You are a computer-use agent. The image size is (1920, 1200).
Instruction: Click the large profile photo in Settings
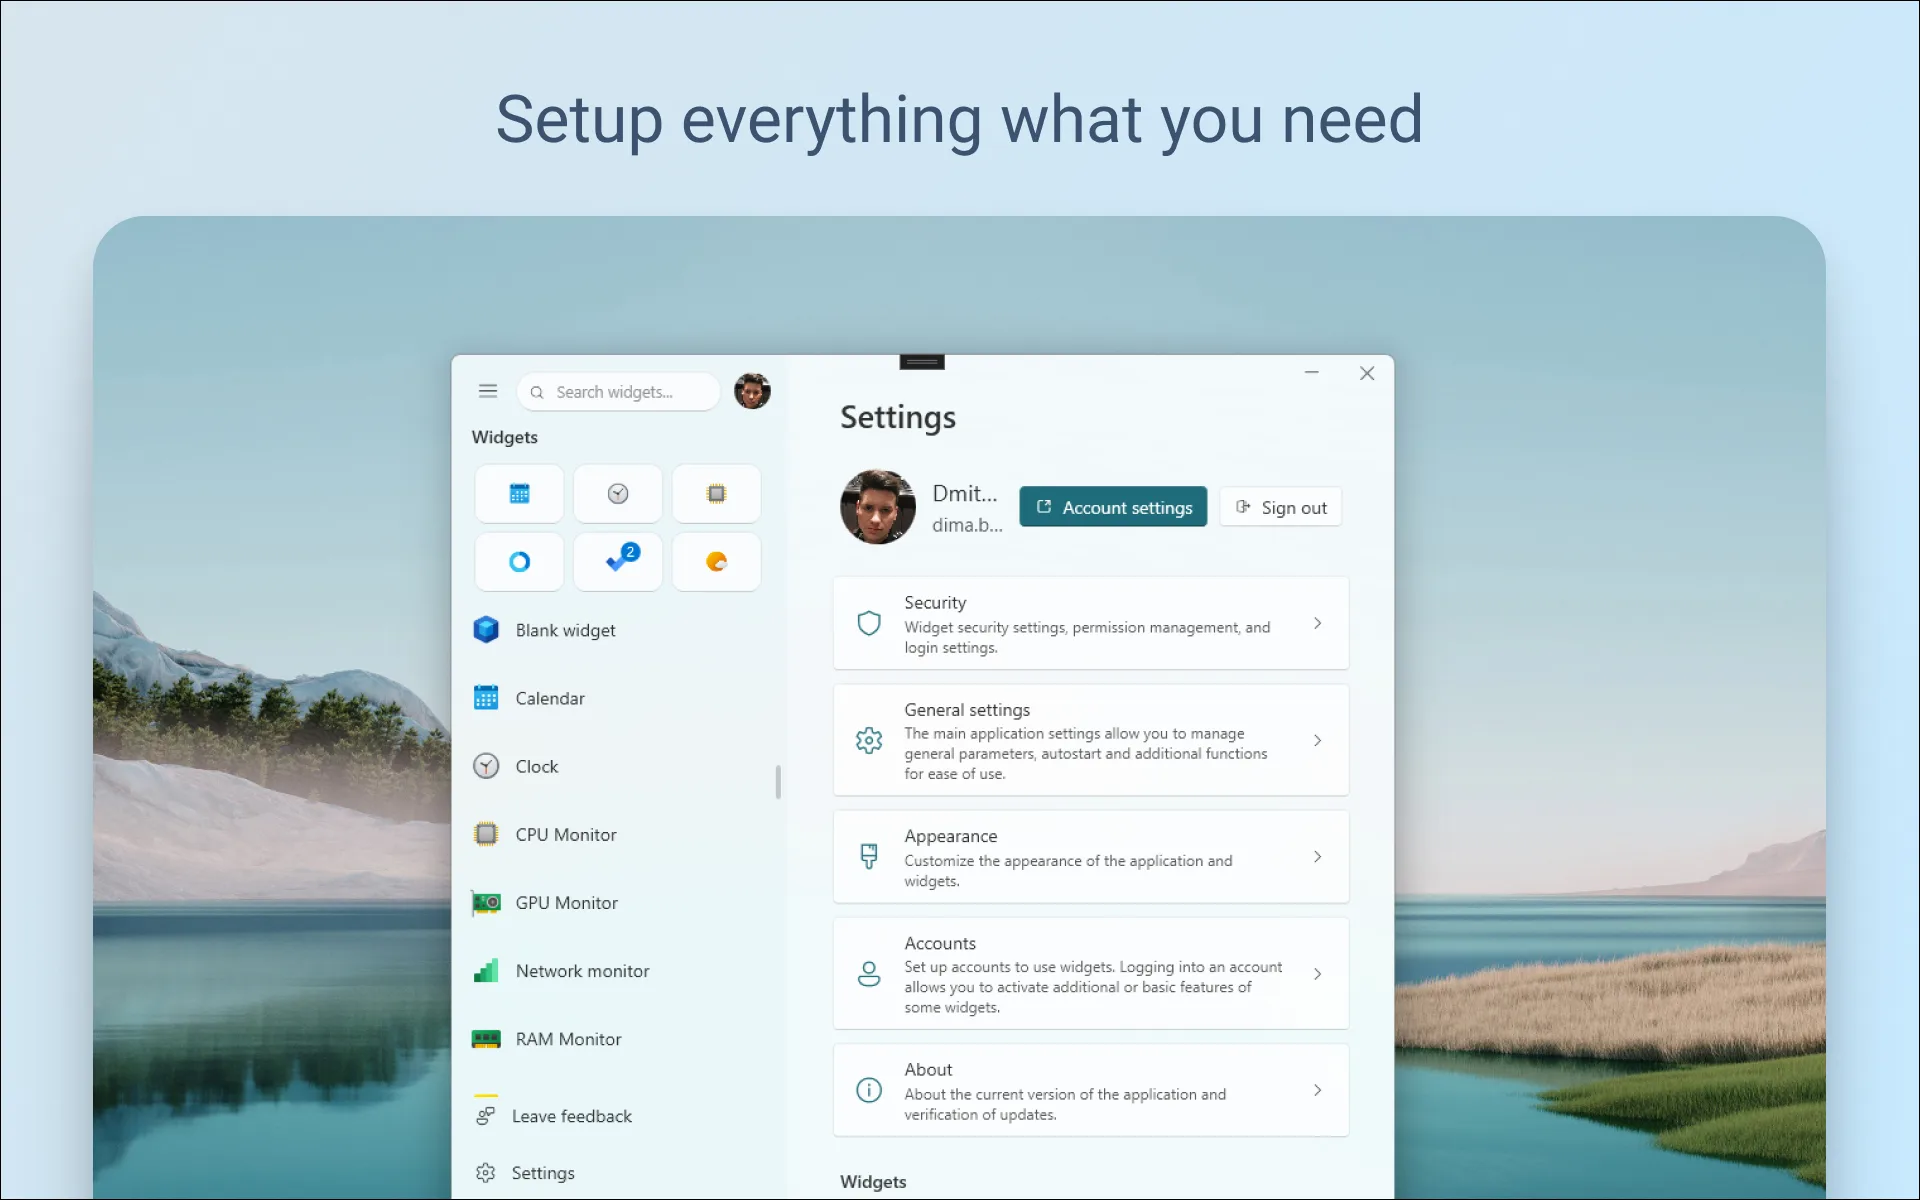click(878, 507)
